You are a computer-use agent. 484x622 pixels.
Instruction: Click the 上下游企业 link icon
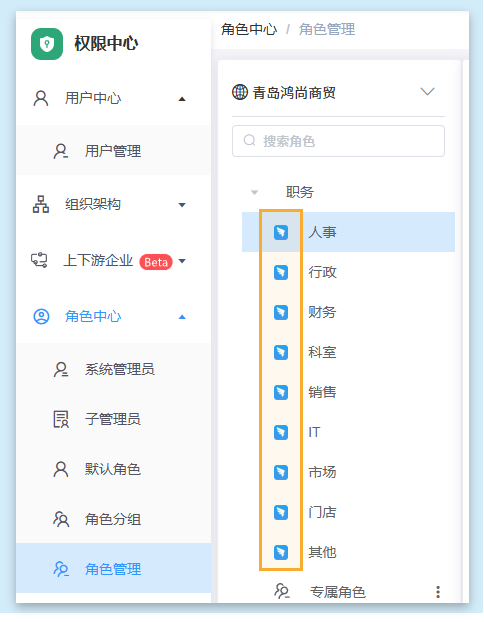point(39,260)
